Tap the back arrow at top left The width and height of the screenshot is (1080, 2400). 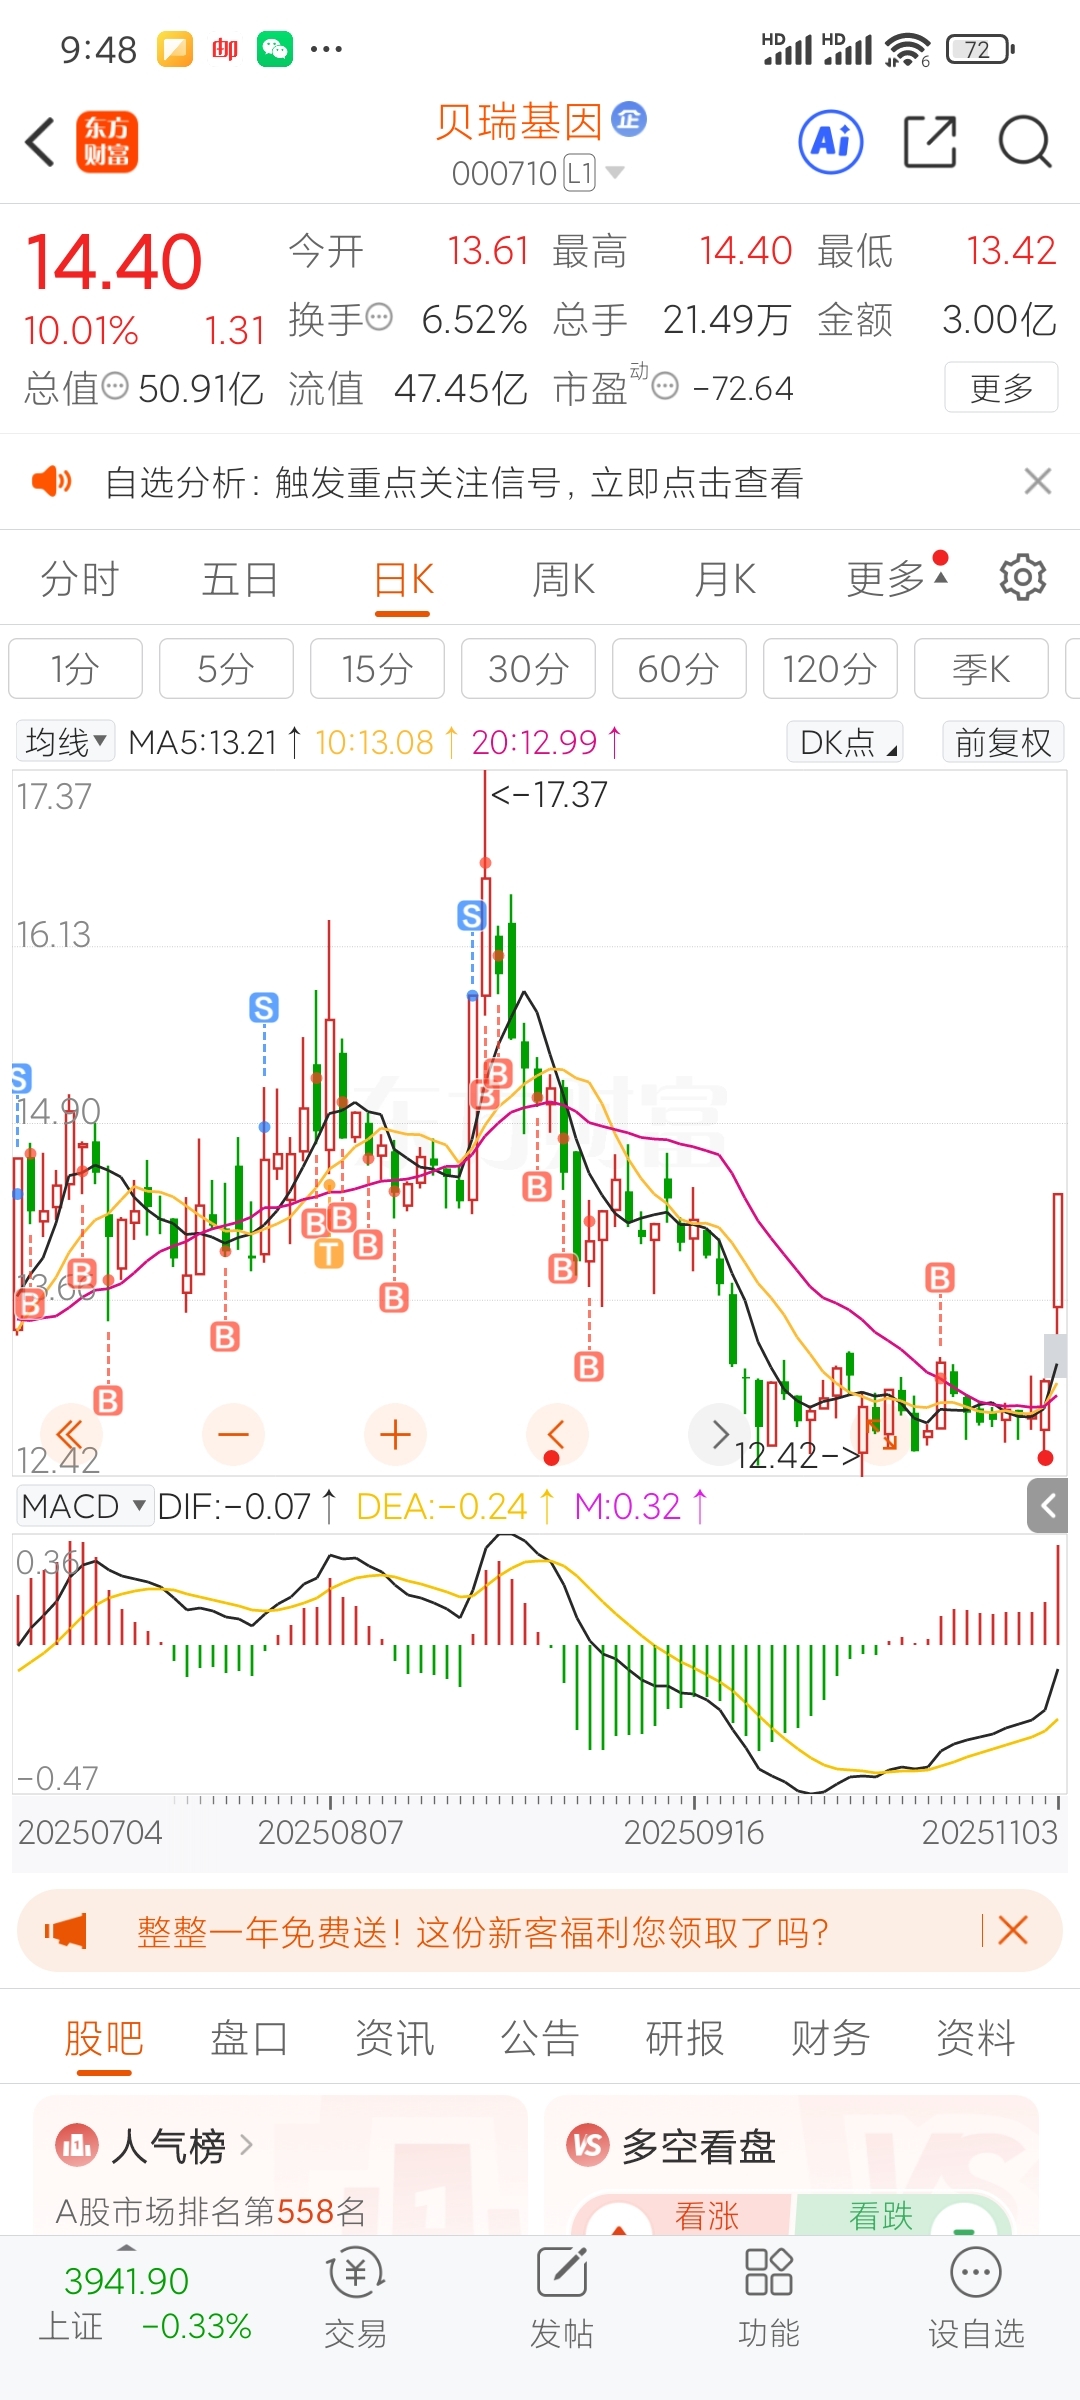click(40, 142)
